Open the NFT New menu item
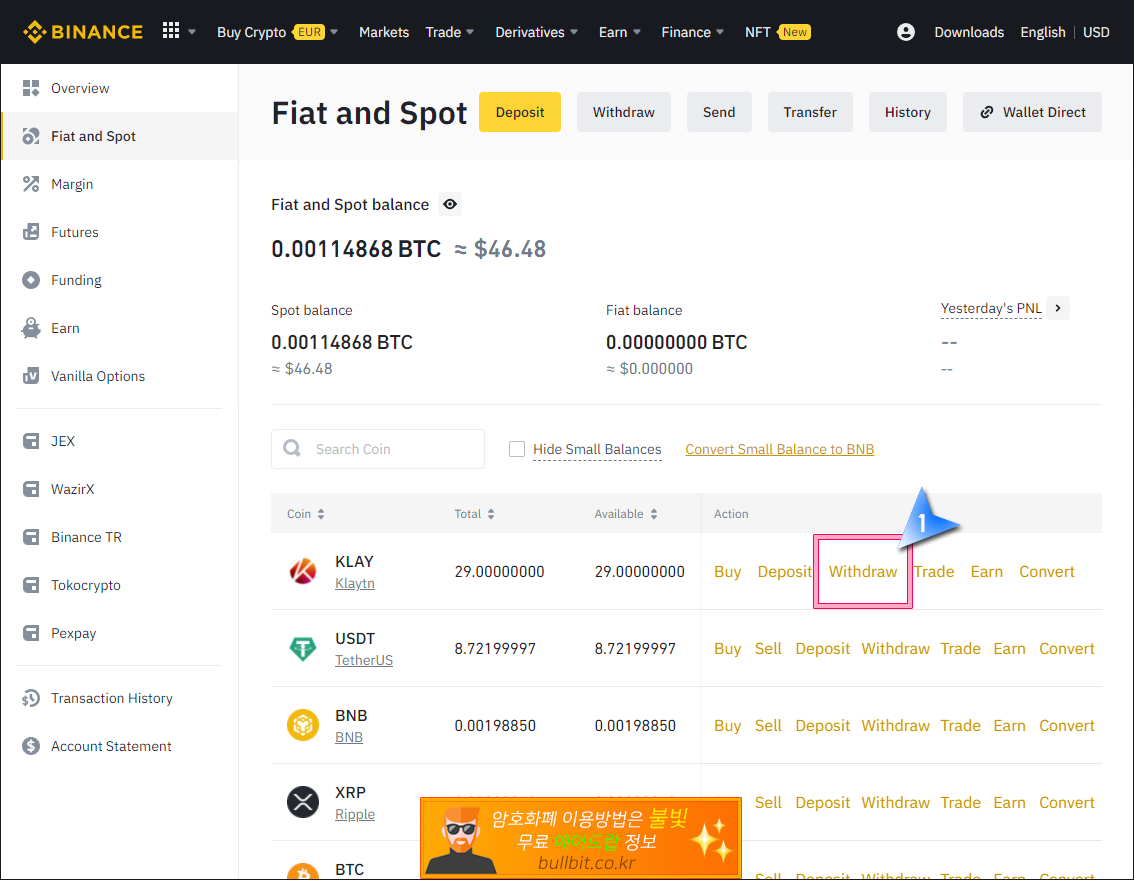The image size is (1134, 880). 777,32
